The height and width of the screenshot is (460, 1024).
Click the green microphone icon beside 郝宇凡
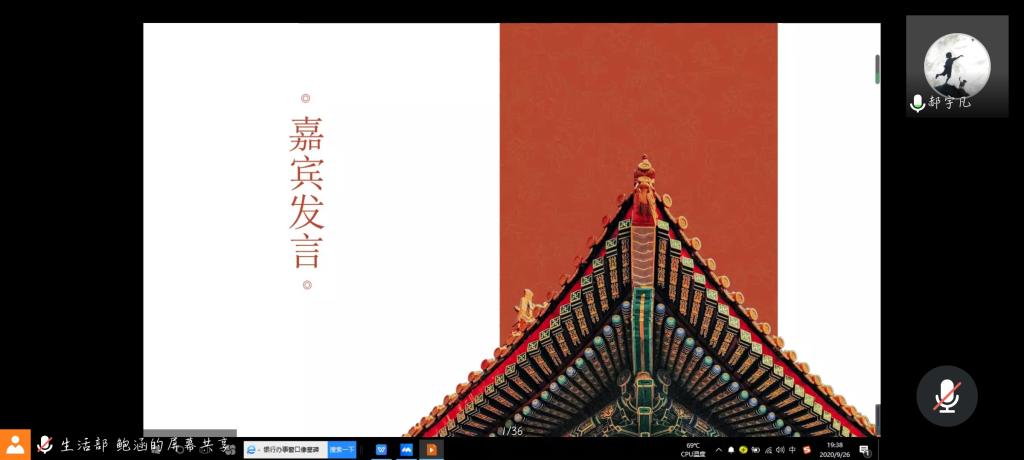pyautogui.click(x=917, y=103)
